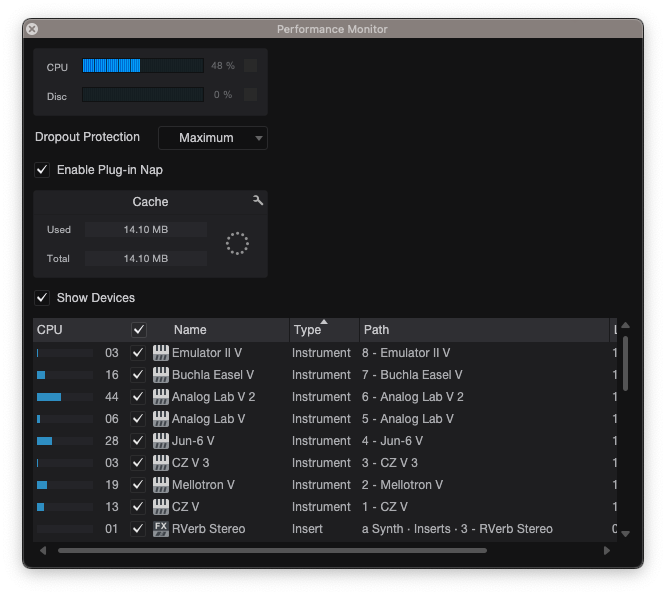The width and height of the screenshot is (666, 595).
Task: Uncheck Analog Lab V row checkbox
Action: click(138, 419)
